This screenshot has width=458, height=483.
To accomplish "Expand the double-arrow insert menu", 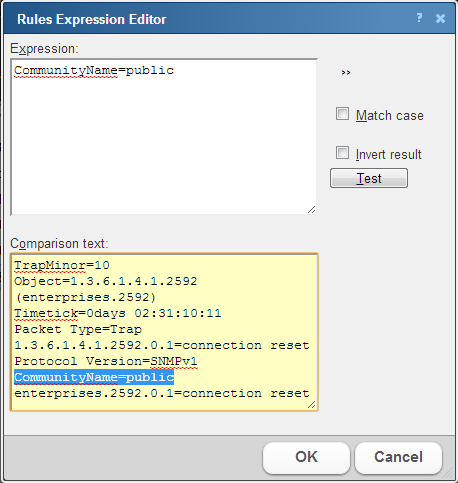I will tap(346, 72).
